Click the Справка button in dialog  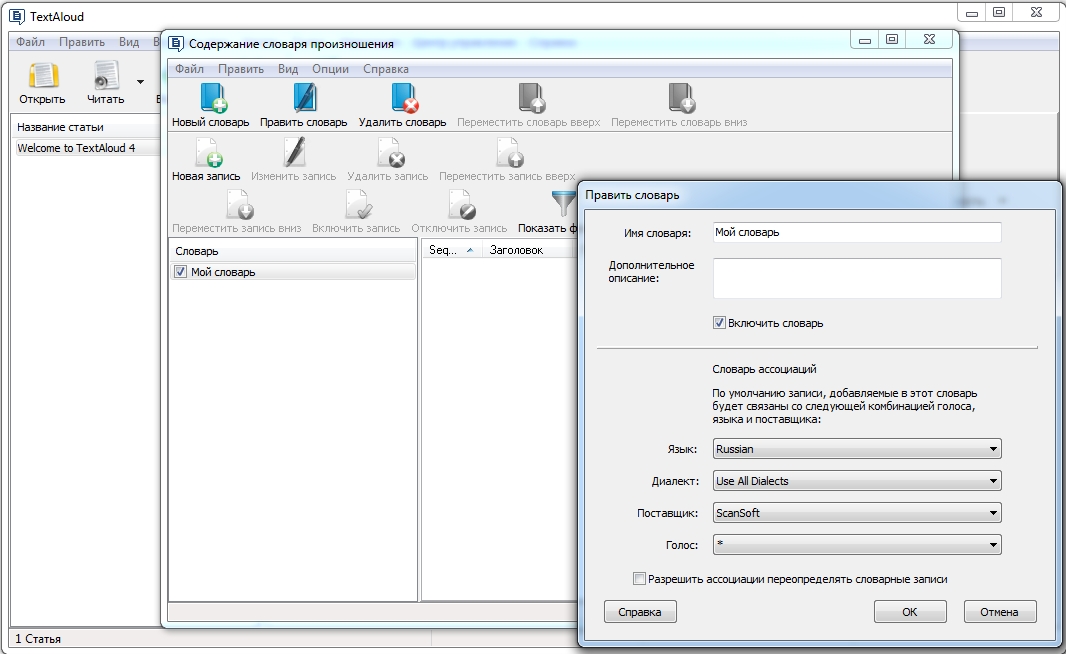640,612
